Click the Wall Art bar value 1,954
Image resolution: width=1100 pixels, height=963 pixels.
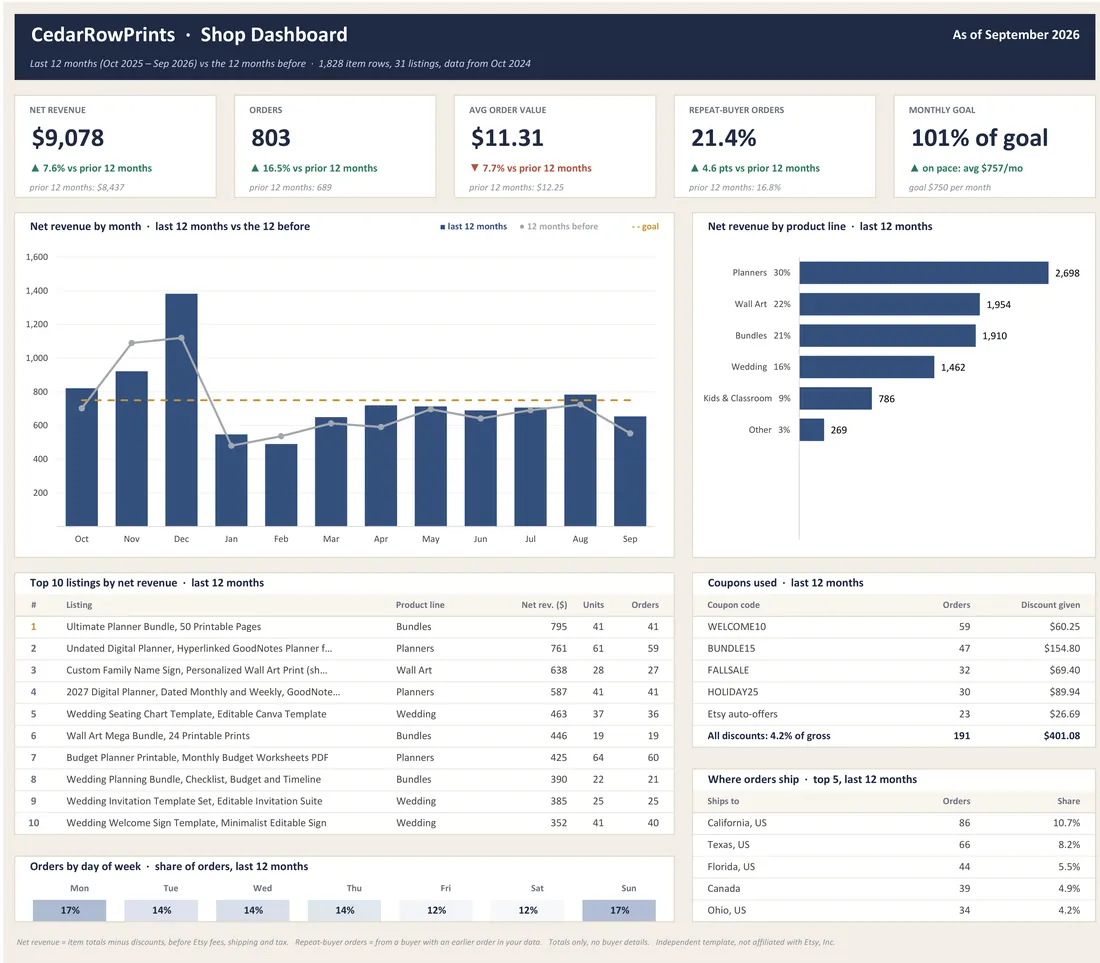click(998, 304)
